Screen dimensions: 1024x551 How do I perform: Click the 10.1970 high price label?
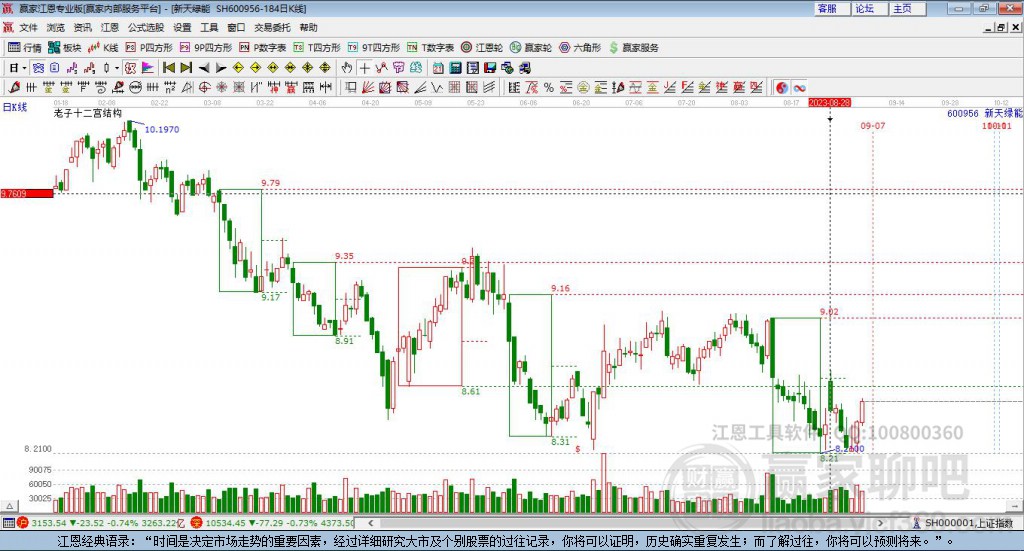[161, 129]
